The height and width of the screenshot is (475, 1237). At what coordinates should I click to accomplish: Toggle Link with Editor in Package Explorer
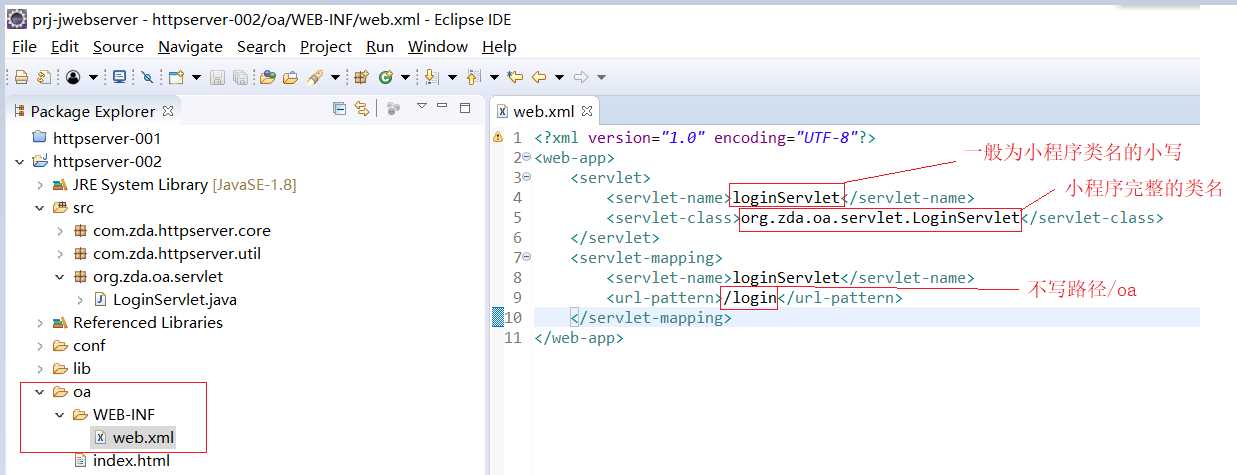tap(362, 109)
